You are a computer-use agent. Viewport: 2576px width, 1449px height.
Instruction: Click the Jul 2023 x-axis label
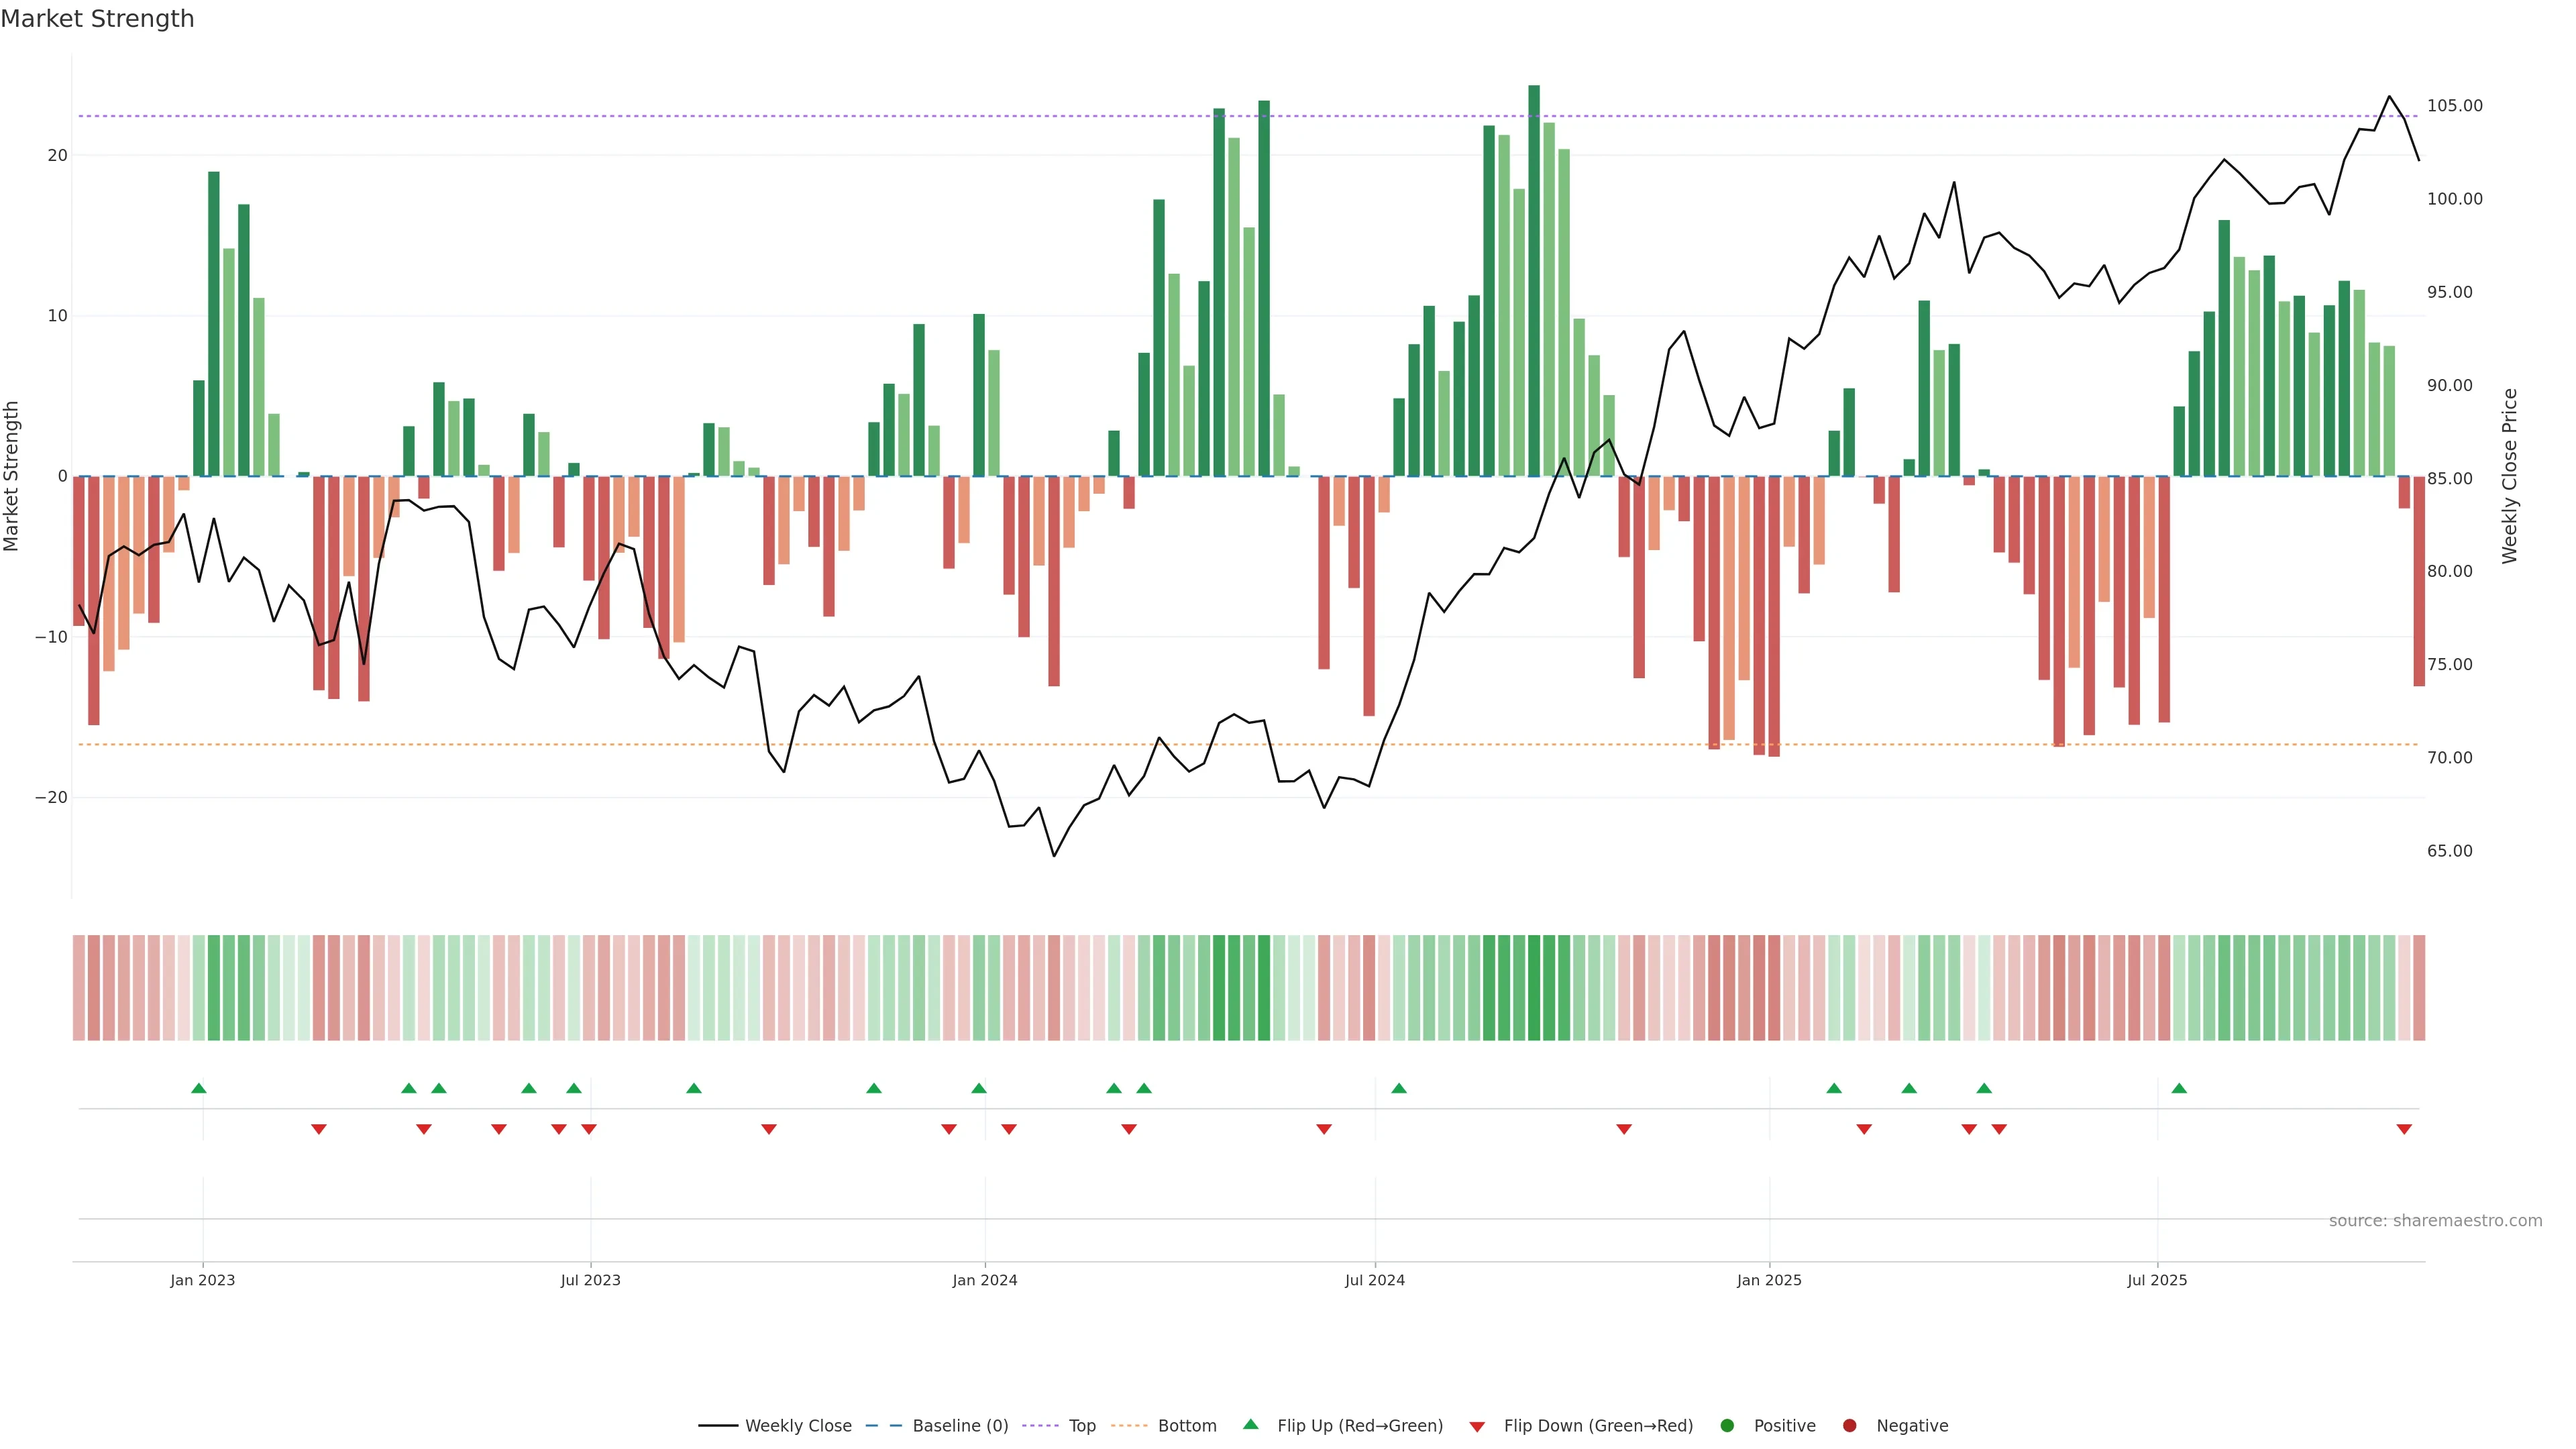pos(590,1280)
